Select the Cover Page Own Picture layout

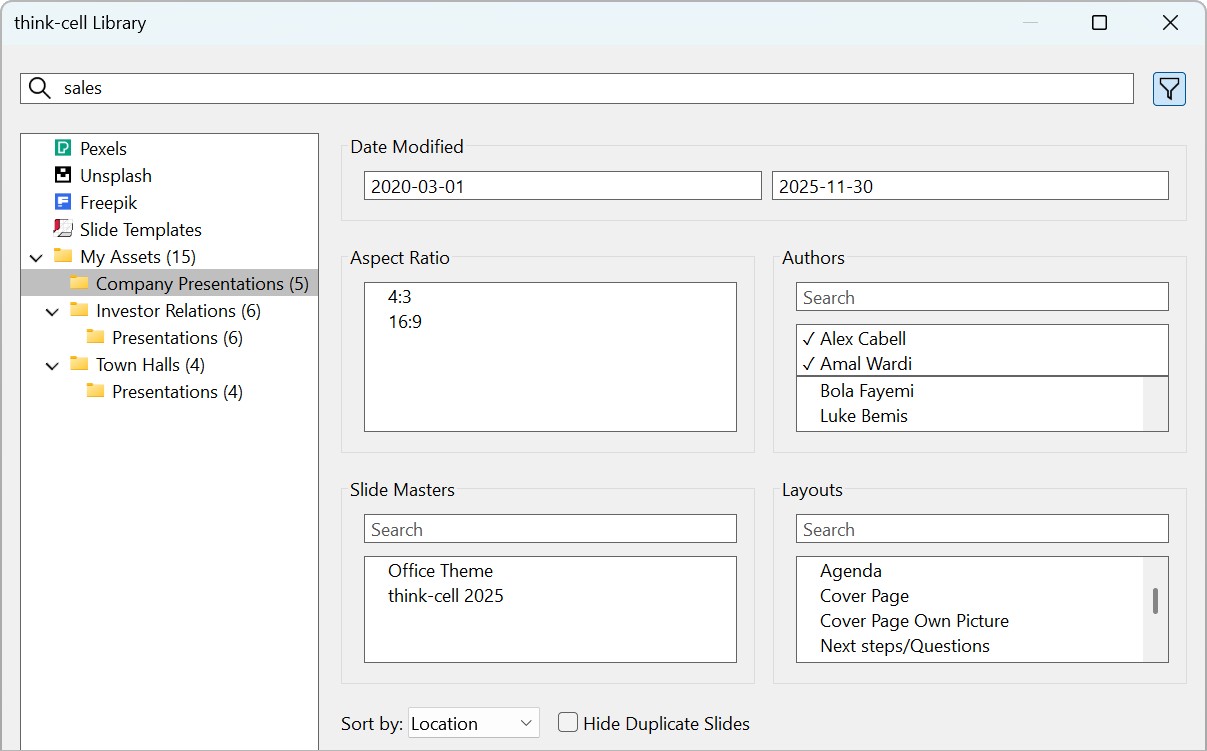coord(914,621)
